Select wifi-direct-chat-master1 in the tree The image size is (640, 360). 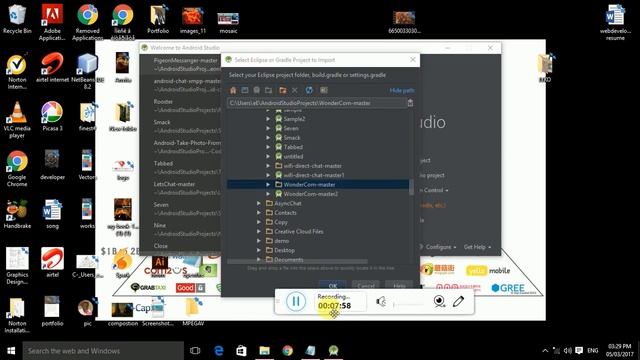point(313,175)
